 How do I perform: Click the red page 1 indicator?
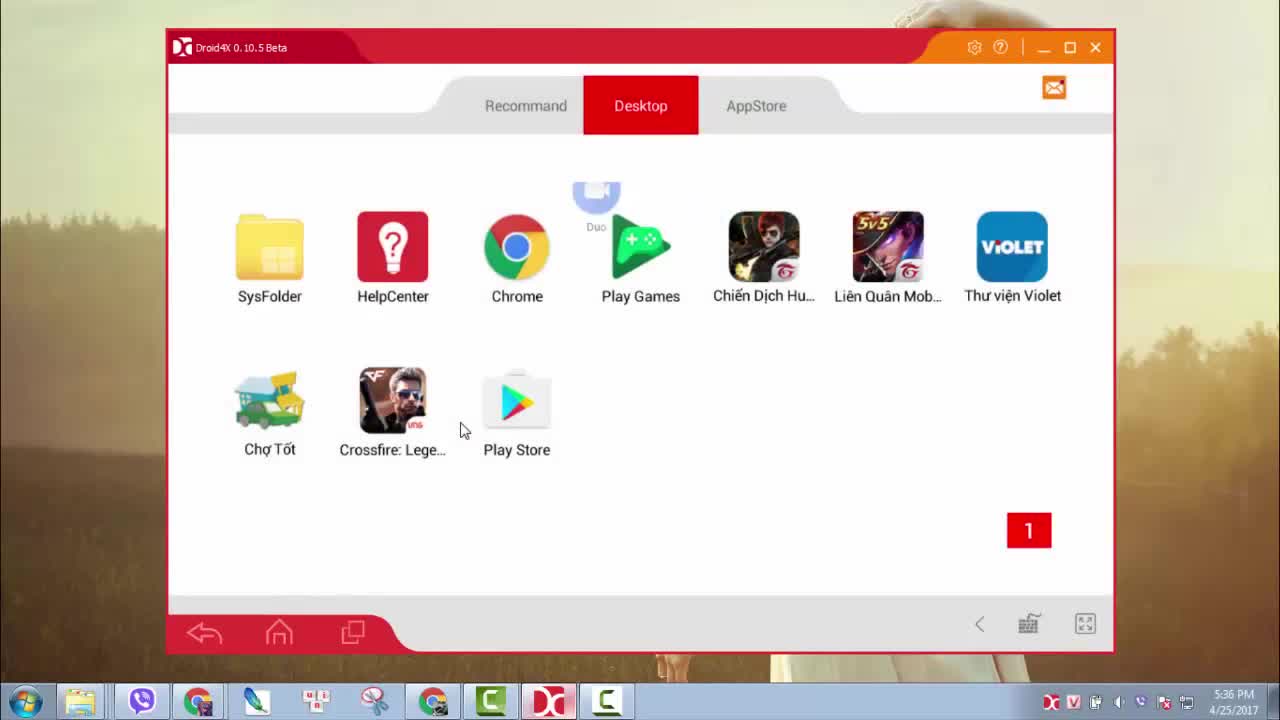tap(1029, 531)
